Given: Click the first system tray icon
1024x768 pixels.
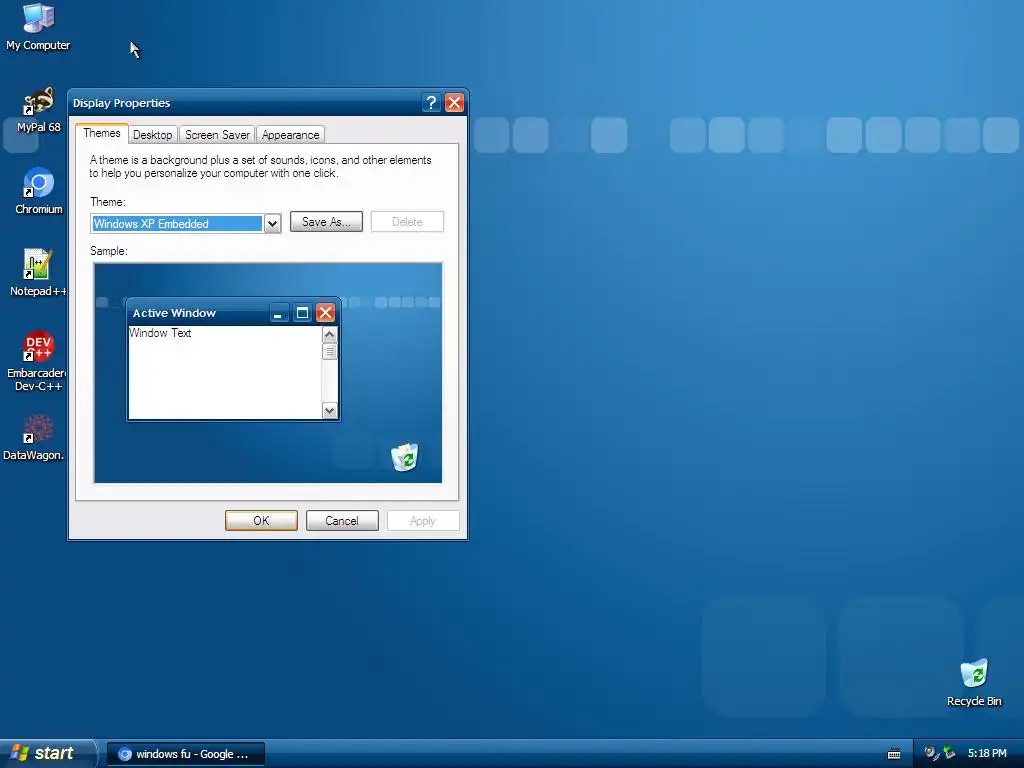Looking at the screenshot, I should (x=932, y=753).
